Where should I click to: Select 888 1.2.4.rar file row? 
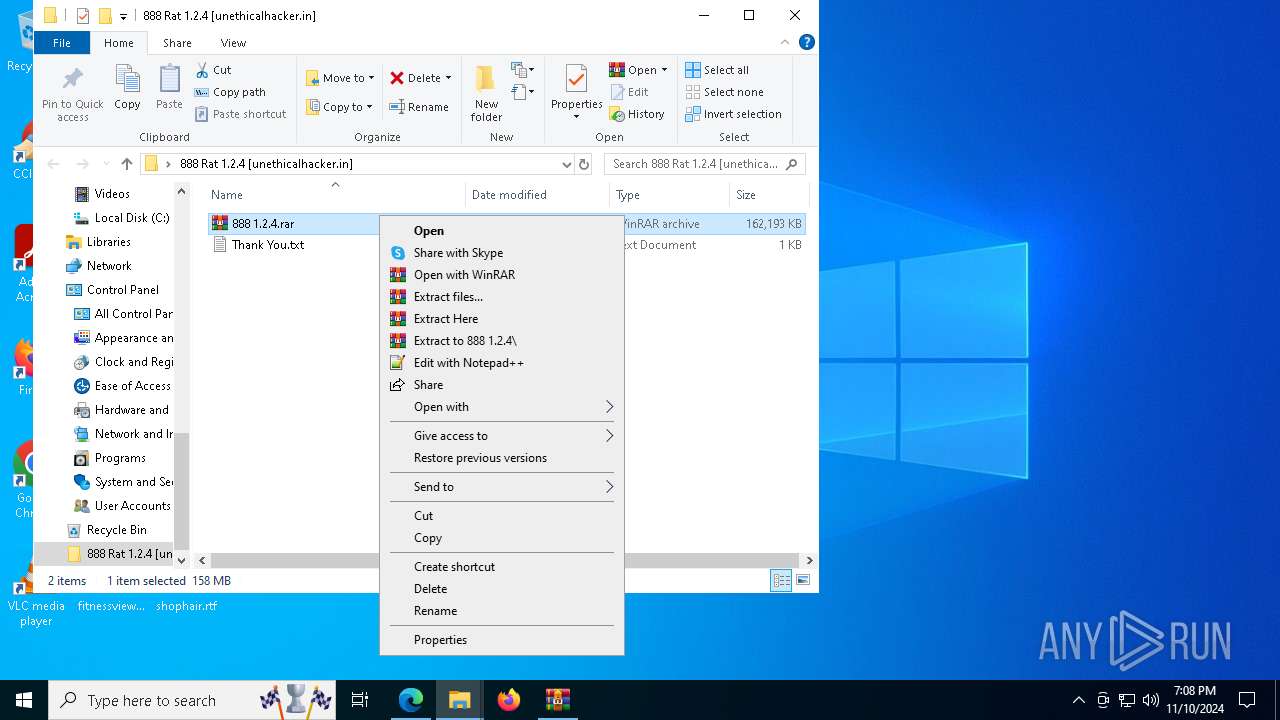tap(507, 224)
